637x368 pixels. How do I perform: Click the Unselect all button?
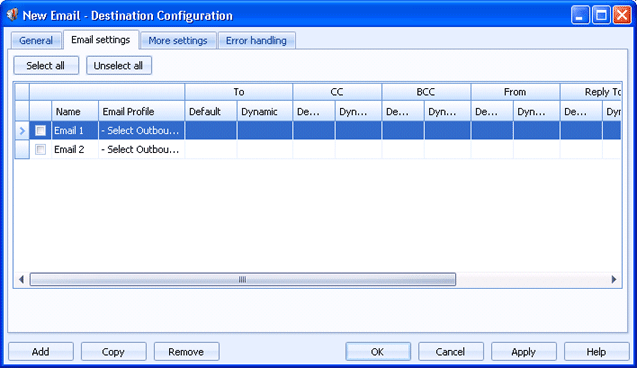point(119,65)
